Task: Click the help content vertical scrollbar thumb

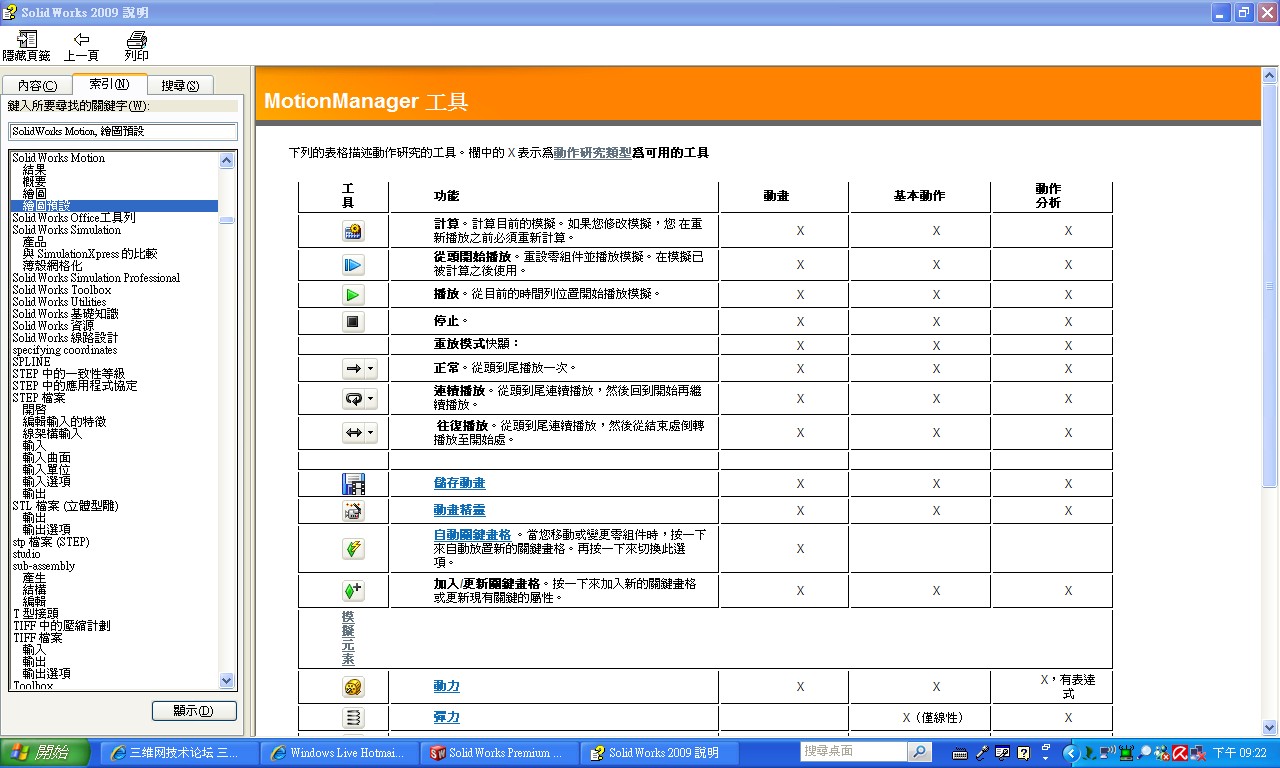Action: tap(1270, 284)
